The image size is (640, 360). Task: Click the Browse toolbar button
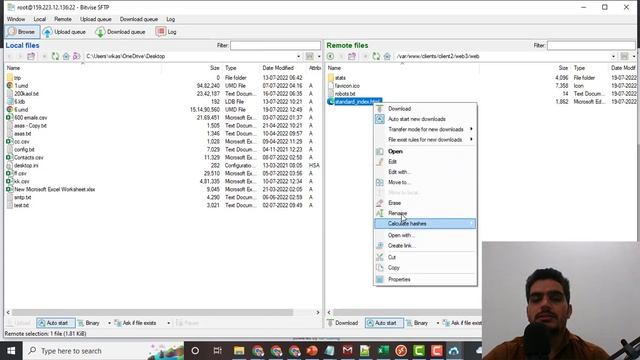[22, 32]
